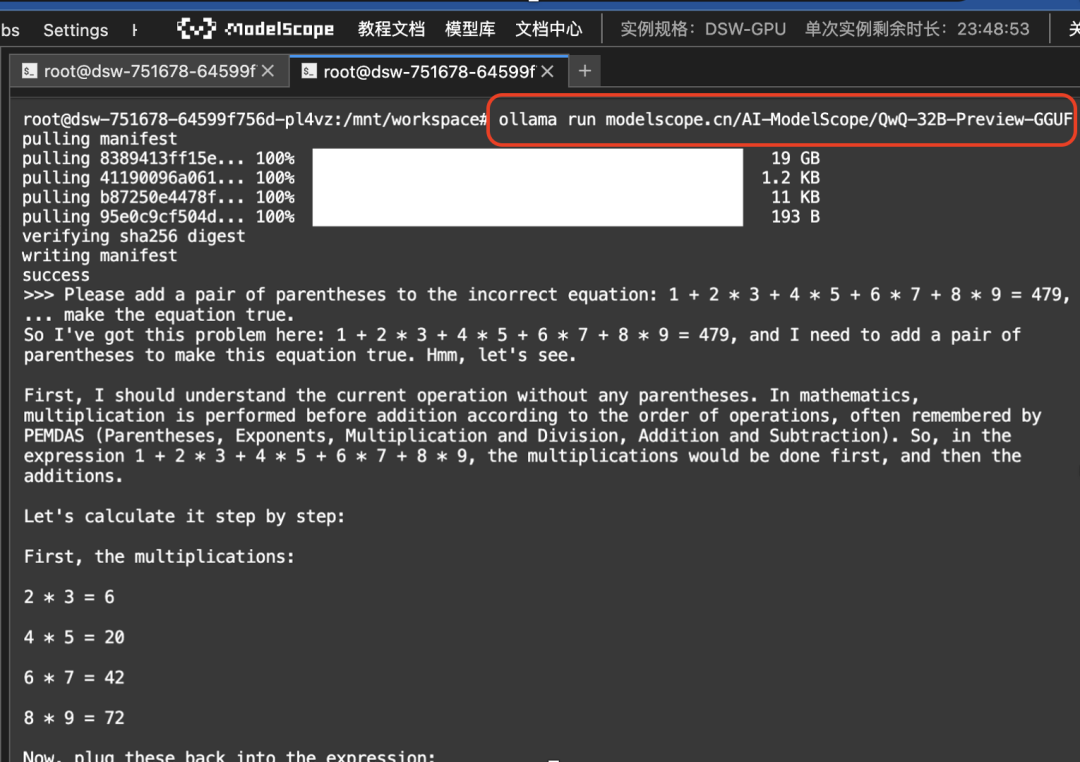Open 模型库 model library link
Viewport: 1080px width, 762px height.
470,29
